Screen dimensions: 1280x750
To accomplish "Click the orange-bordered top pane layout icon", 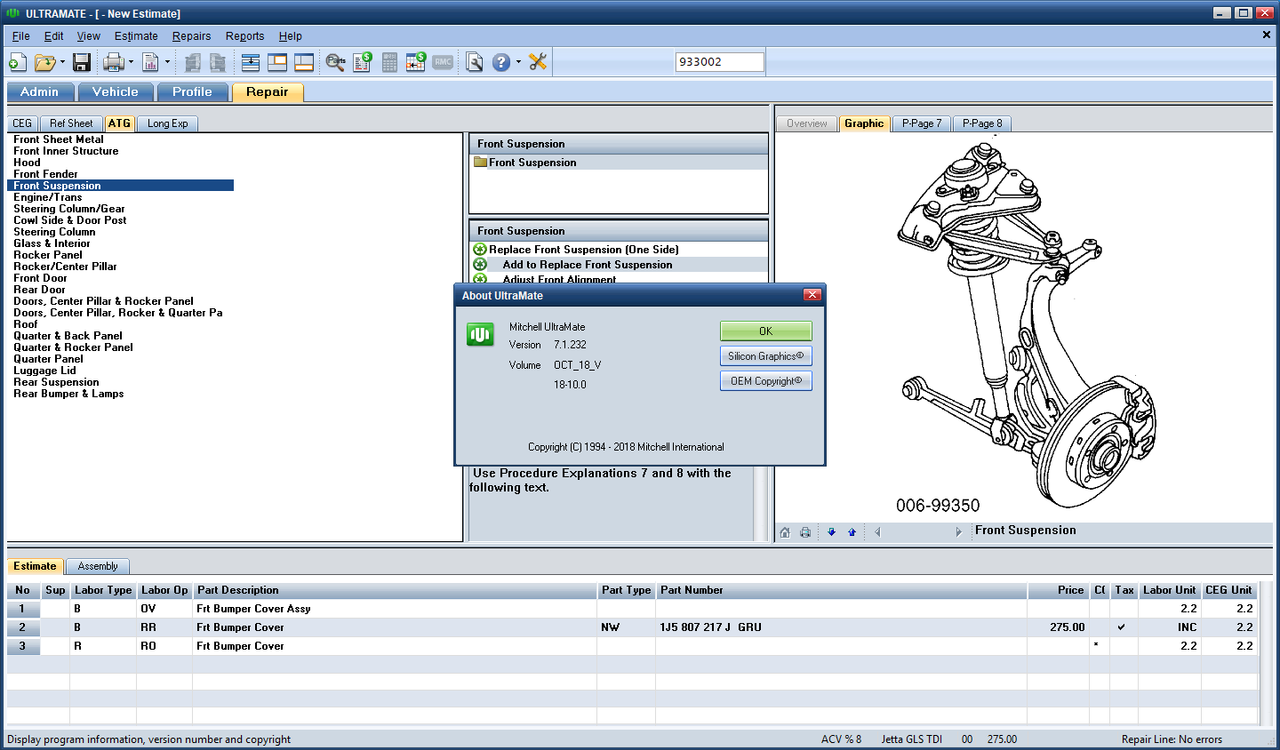I will pyautogui.click(x=277, y=62).
